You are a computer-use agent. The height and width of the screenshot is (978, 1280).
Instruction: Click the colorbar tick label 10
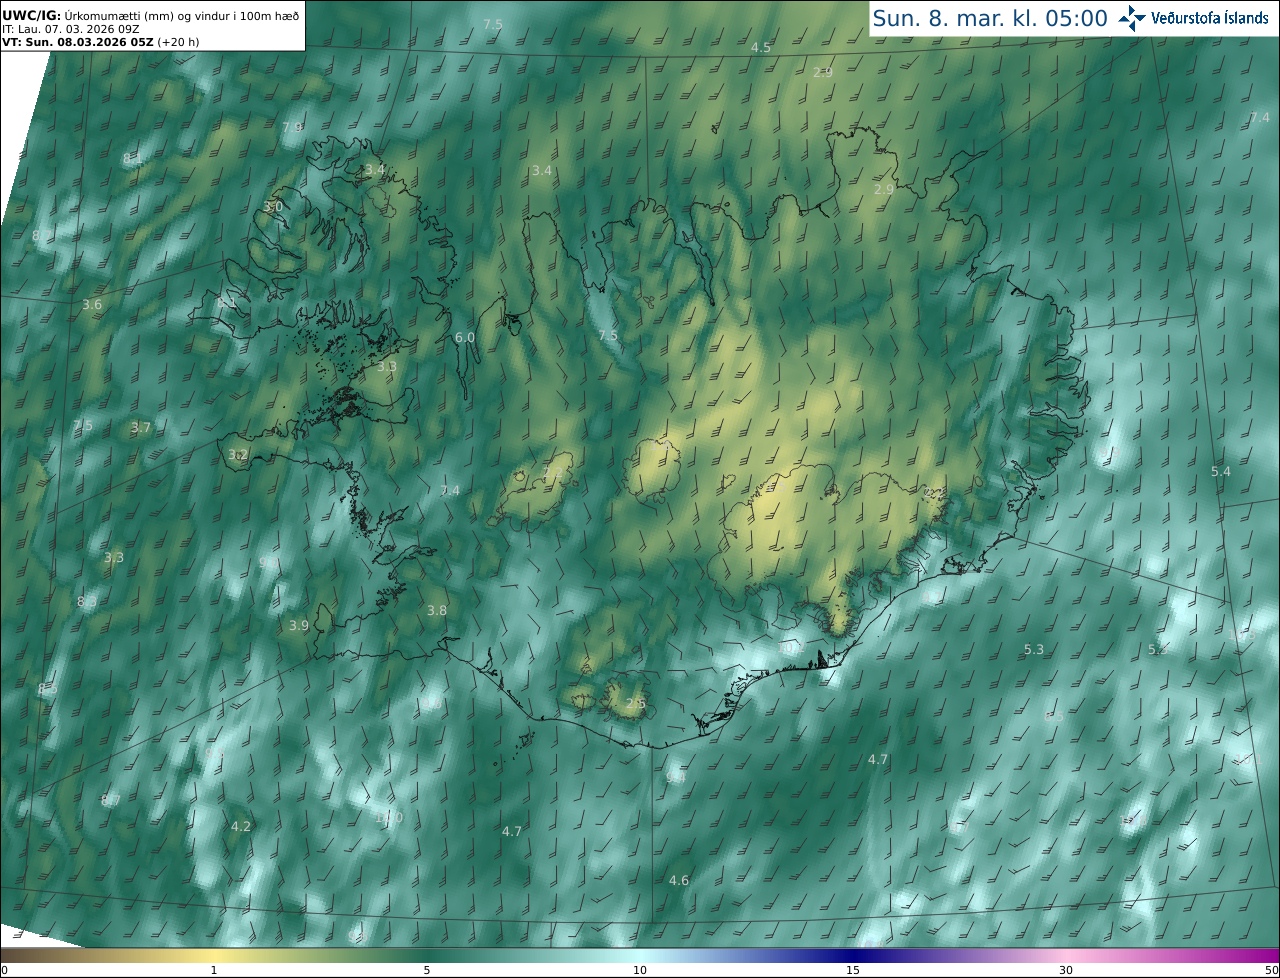[640, 970]
